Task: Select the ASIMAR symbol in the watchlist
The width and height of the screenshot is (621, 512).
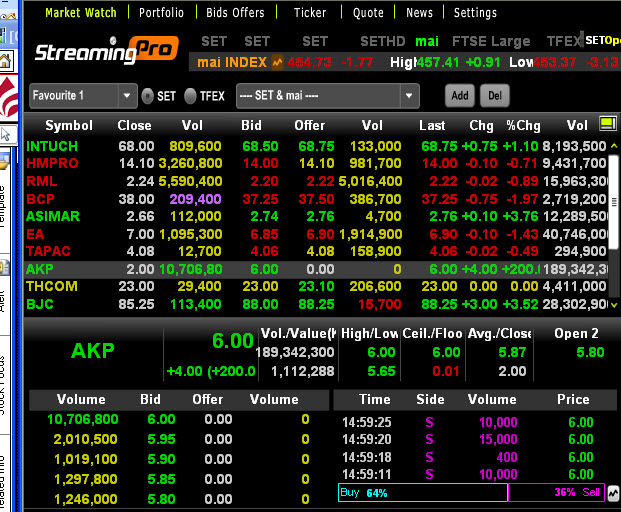Action: click(54, 216)
